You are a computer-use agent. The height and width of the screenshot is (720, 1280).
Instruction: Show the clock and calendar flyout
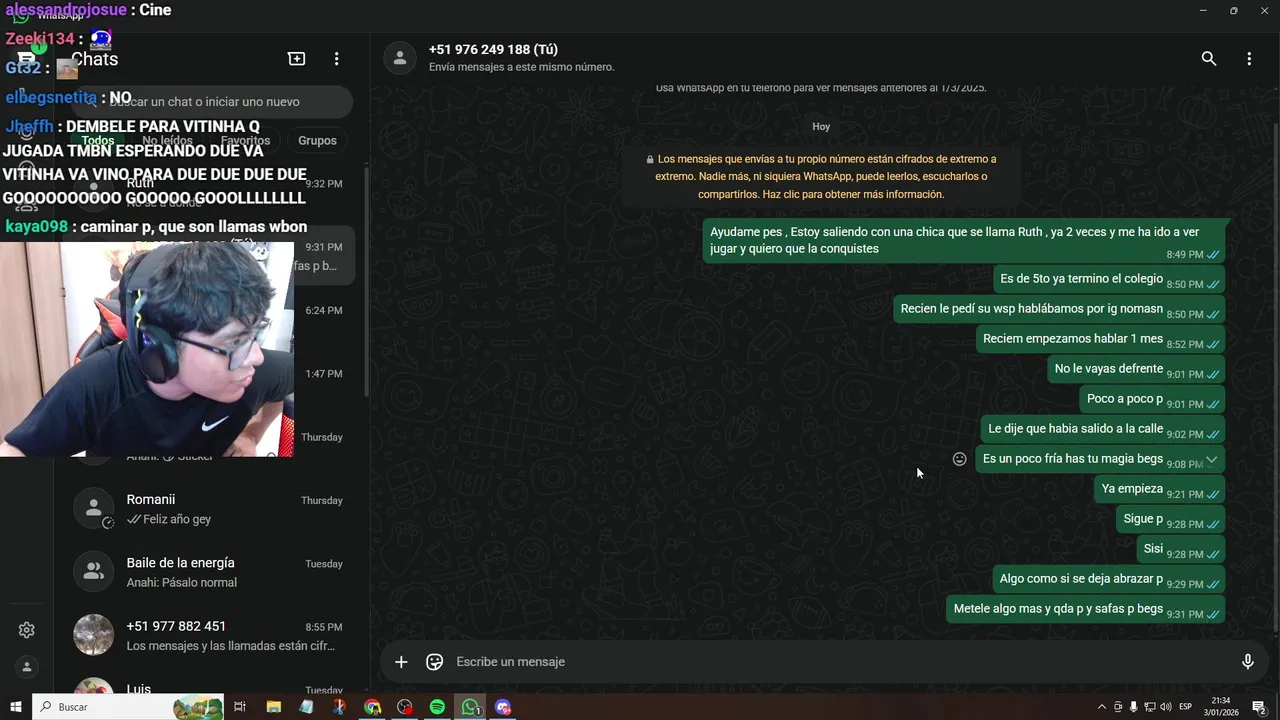pyautogui.click(x=1221, y=707)
